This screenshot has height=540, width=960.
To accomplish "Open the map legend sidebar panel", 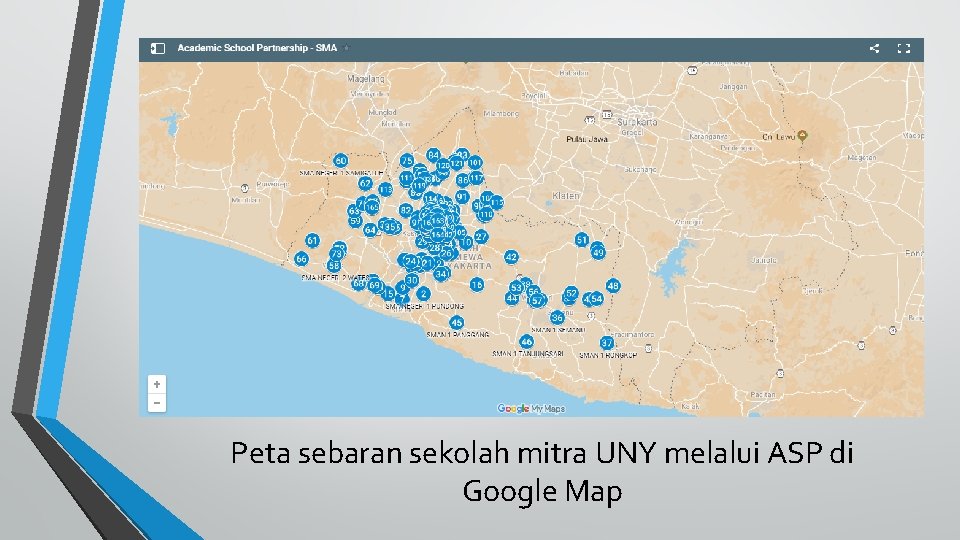I will pos(157,48).
